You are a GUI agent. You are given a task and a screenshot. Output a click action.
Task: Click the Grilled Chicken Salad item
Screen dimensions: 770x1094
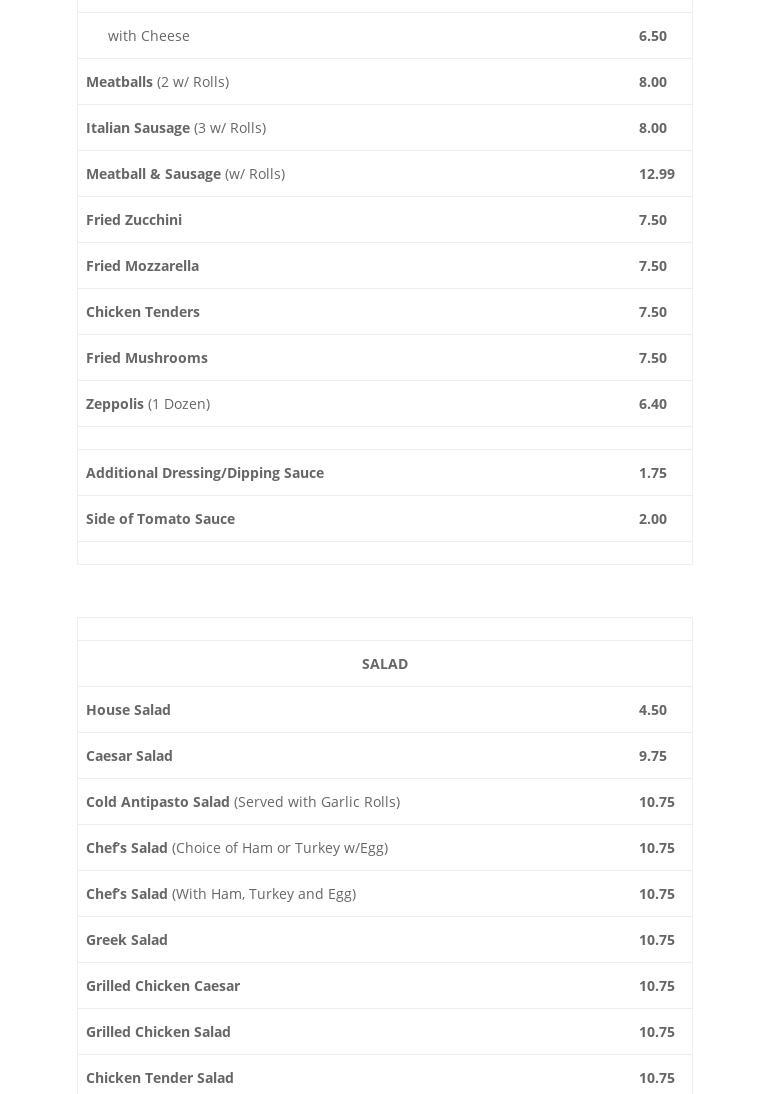(x=158, y=1032)
